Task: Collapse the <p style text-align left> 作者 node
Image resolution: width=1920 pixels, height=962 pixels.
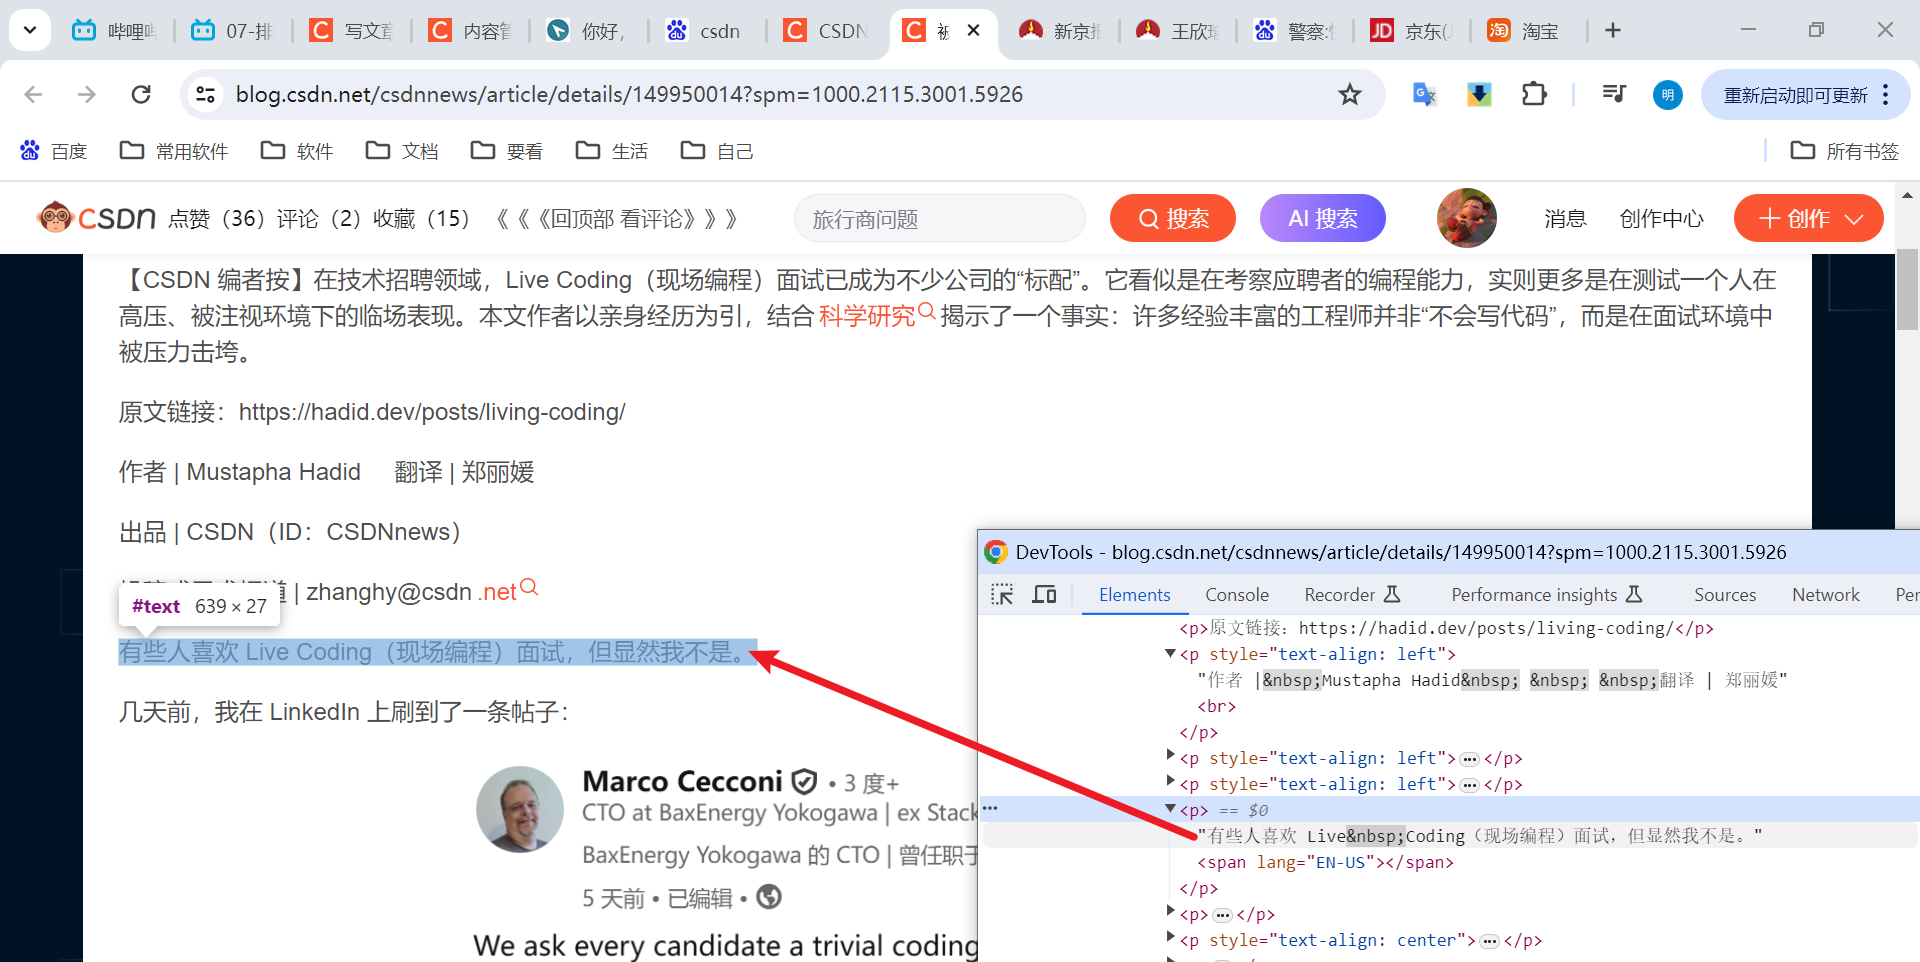Action: pos(1170,653)
